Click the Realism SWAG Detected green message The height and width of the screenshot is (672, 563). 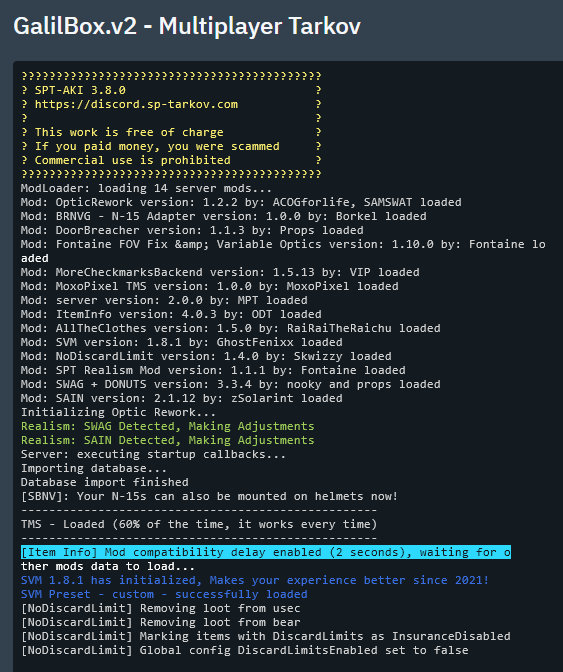(x=168, y=426)
